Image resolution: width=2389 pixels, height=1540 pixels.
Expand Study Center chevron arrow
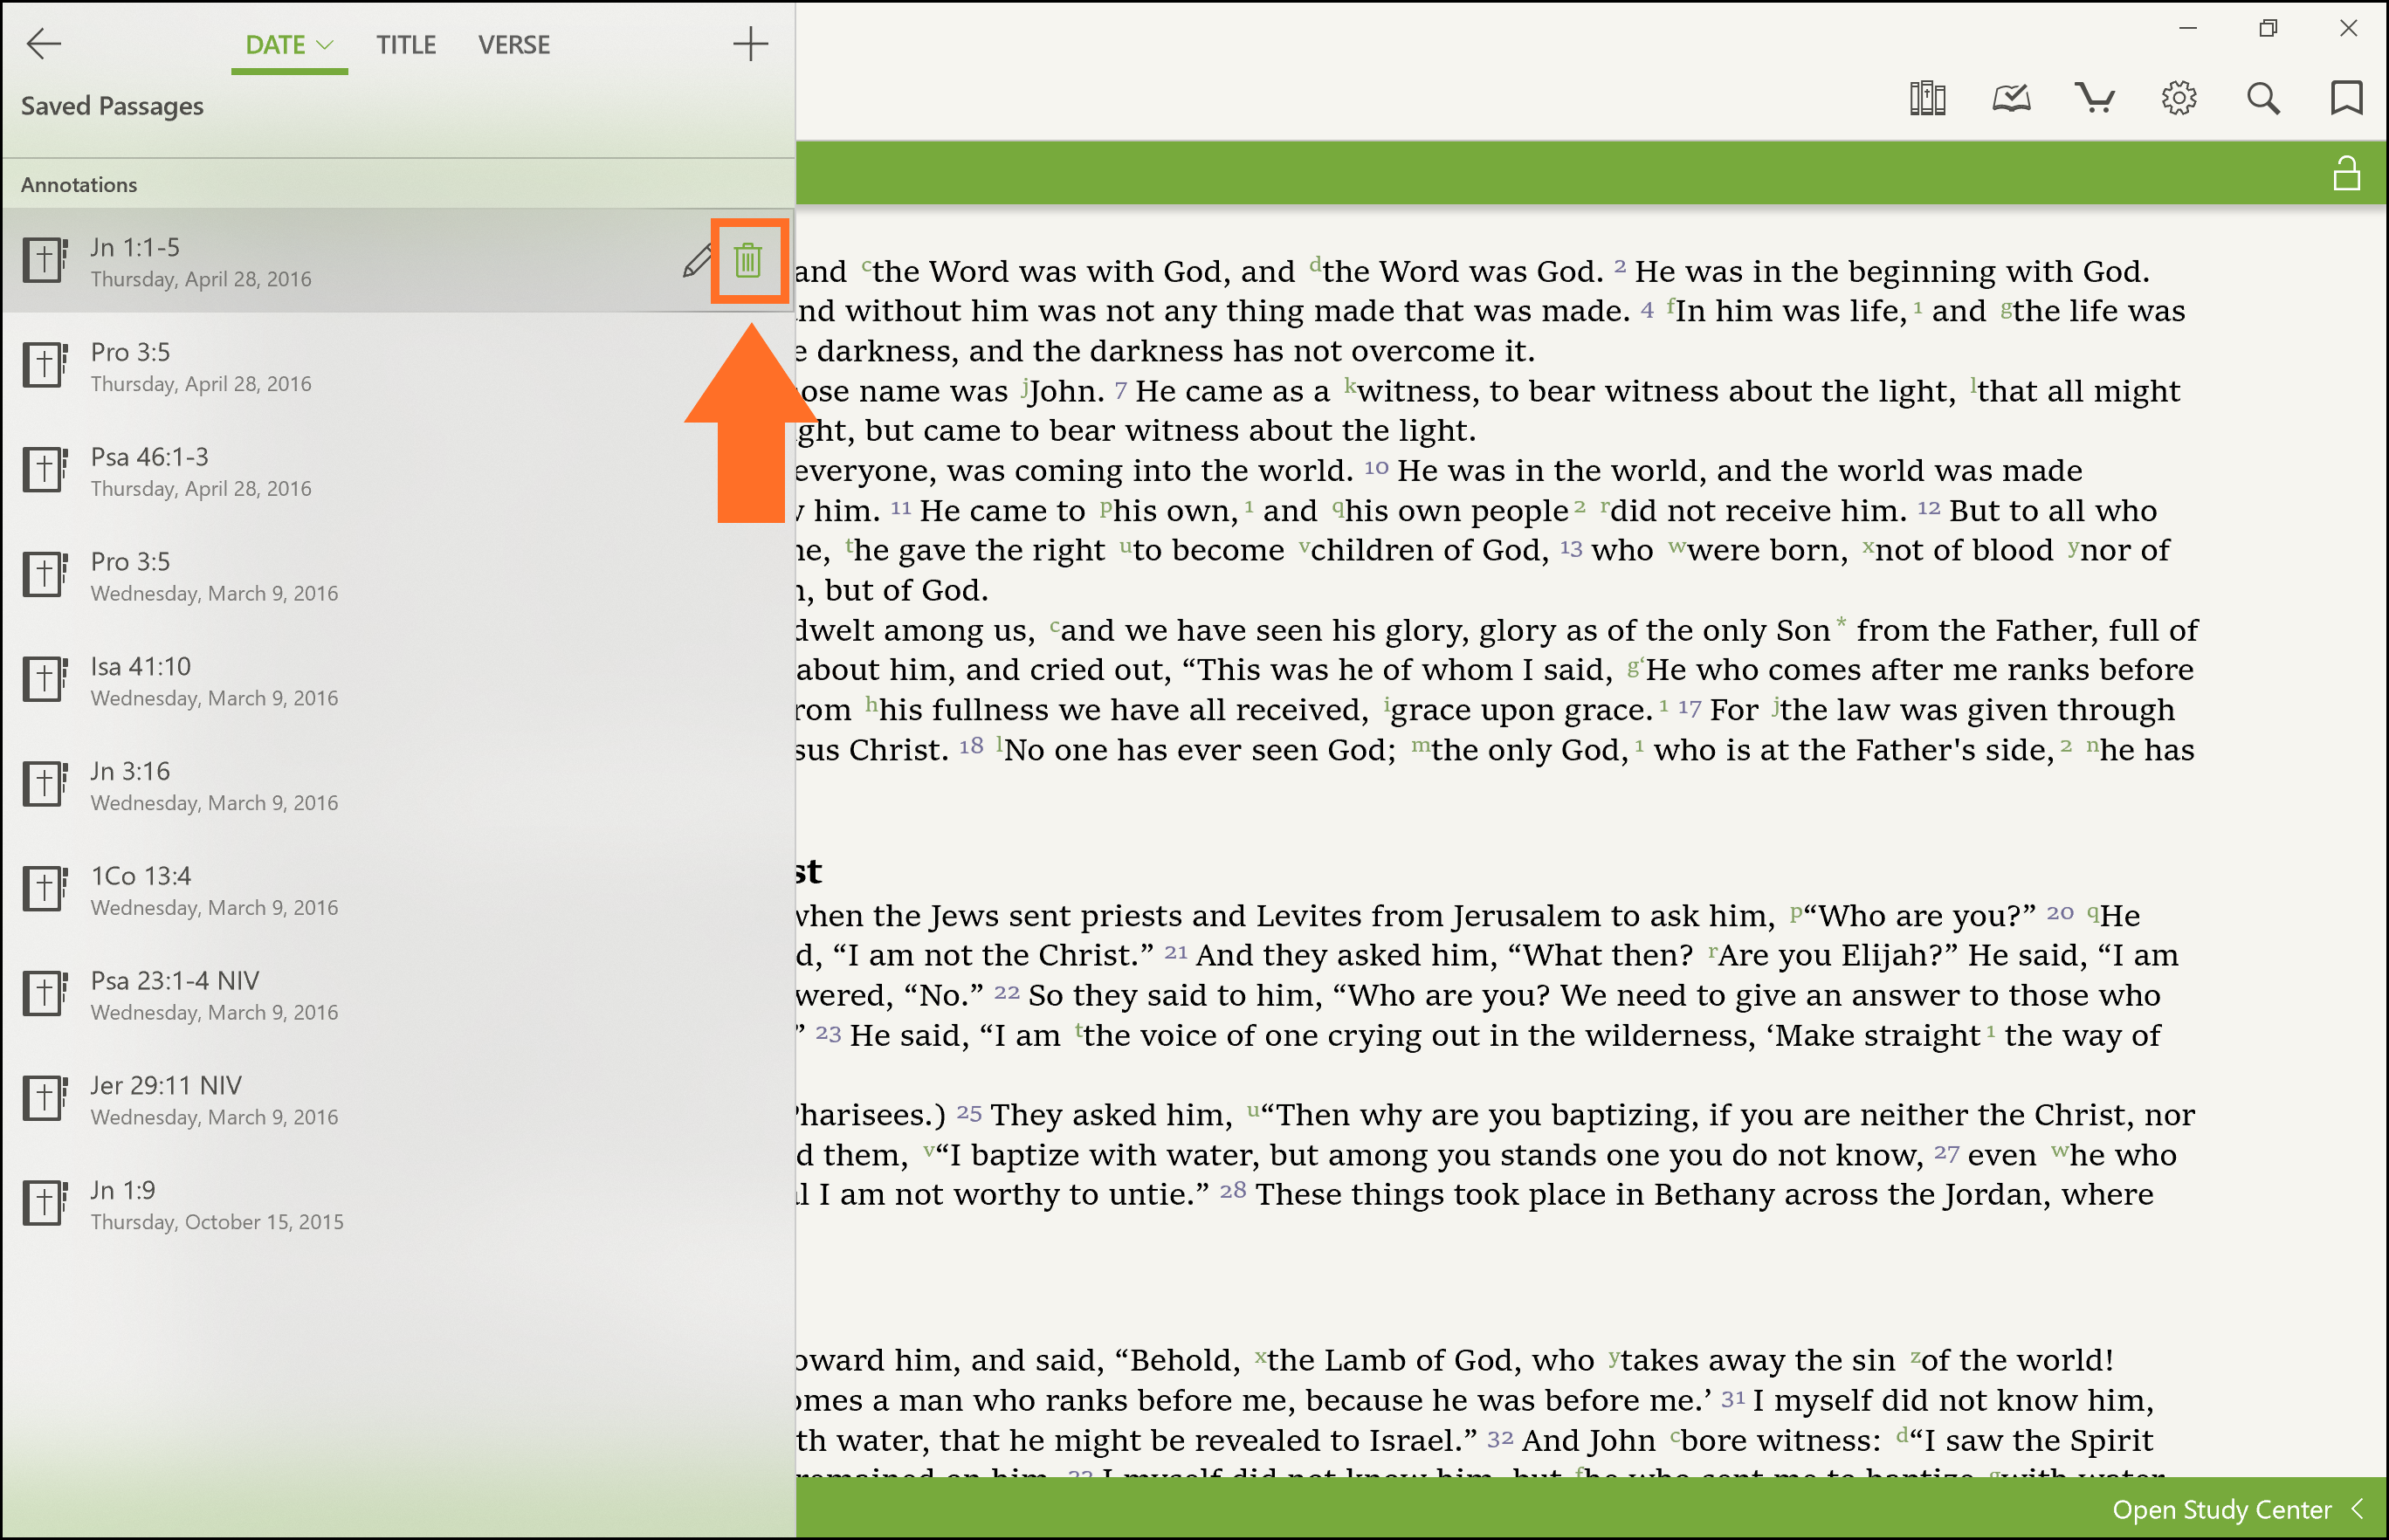(2358, 1509)
